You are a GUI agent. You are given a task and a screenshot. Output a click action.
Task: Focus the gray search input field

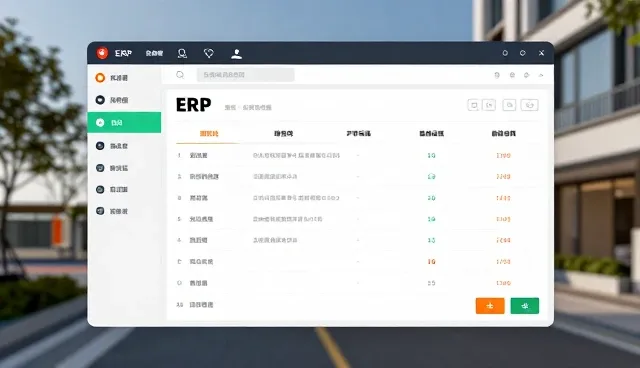(246, 75)
